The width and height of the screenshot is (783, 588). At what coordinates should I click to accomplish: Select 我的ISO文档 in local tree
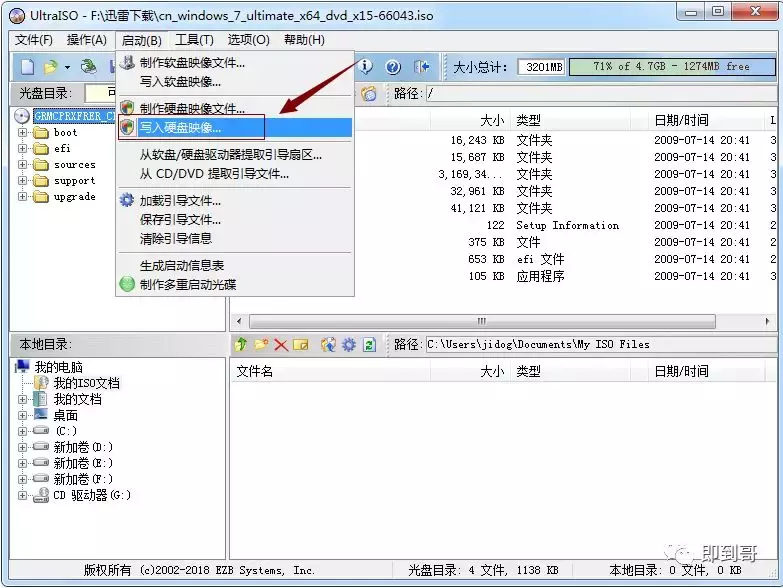(x=86, y=383)
